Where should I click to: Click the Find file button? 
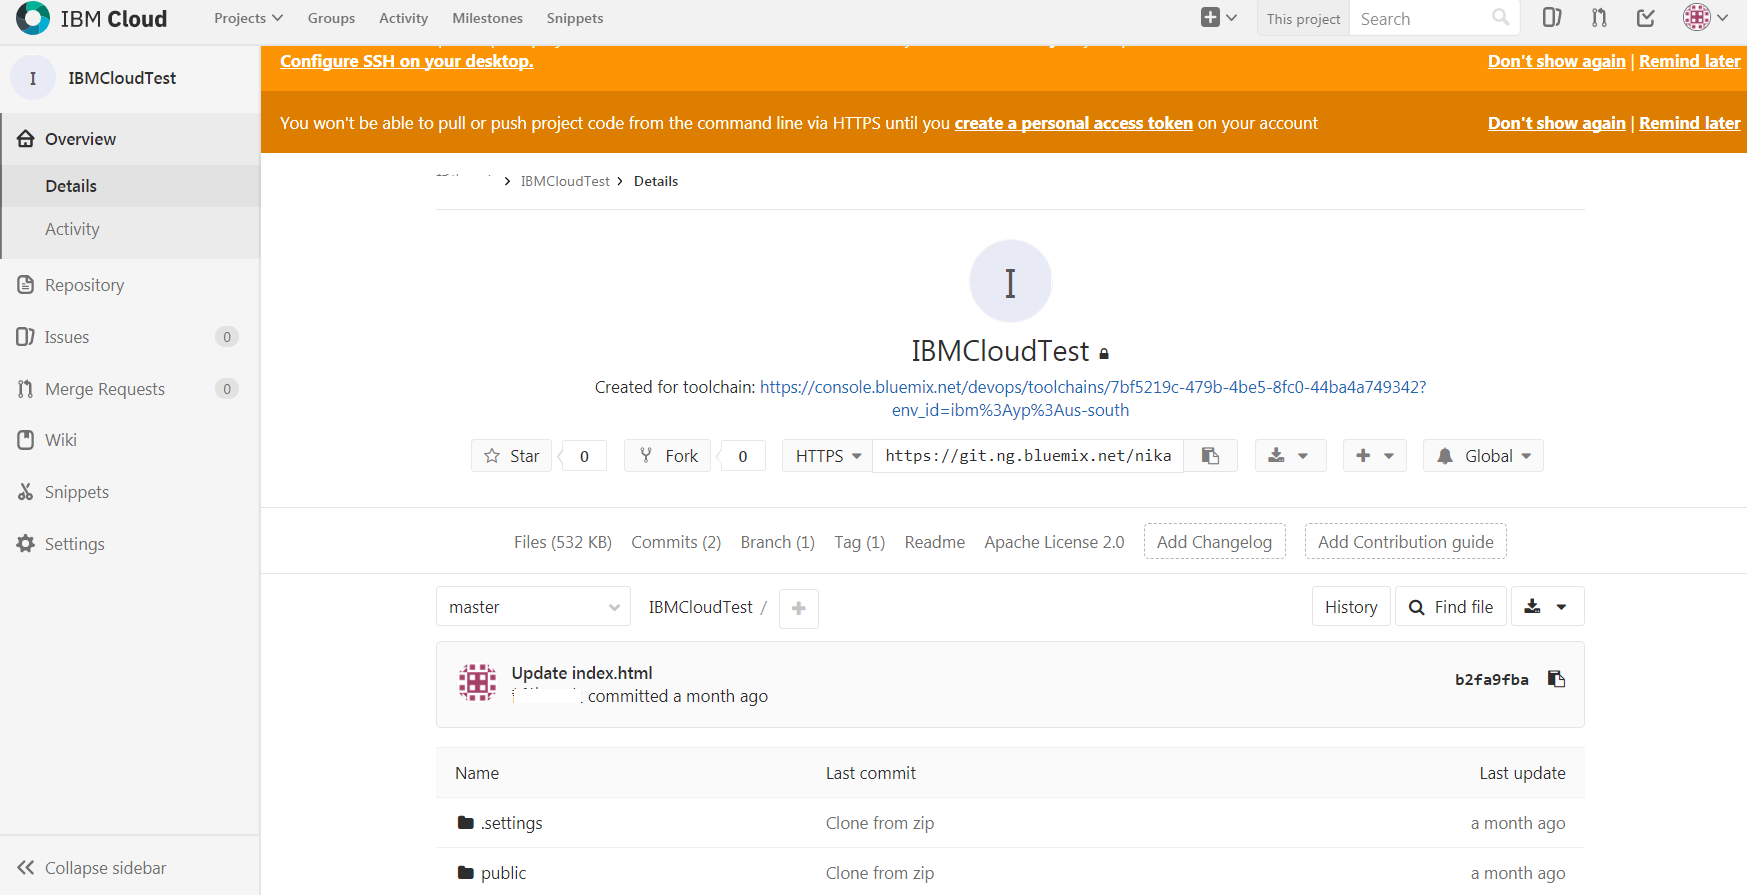pos(1450,606)
